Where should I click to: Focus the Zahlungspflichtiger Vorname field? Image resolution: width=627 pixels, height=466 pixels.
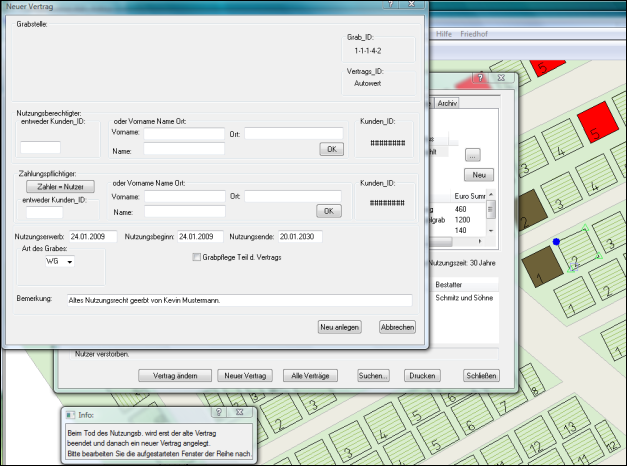pyautogui.click(x=185, y=196)
